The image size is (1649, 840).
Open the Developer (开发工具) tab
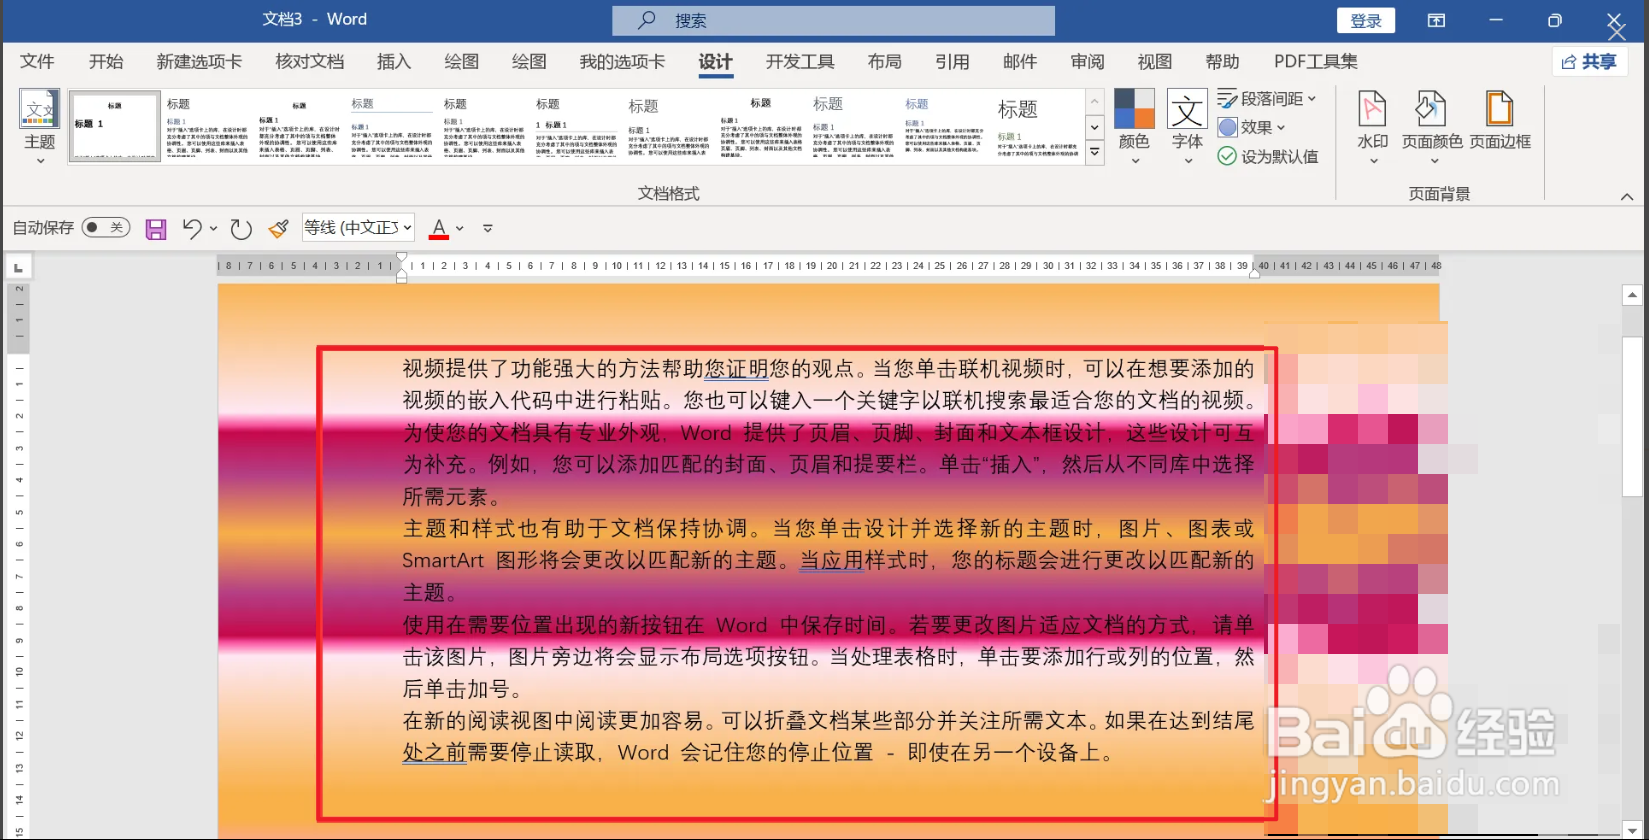click(800, 61)
